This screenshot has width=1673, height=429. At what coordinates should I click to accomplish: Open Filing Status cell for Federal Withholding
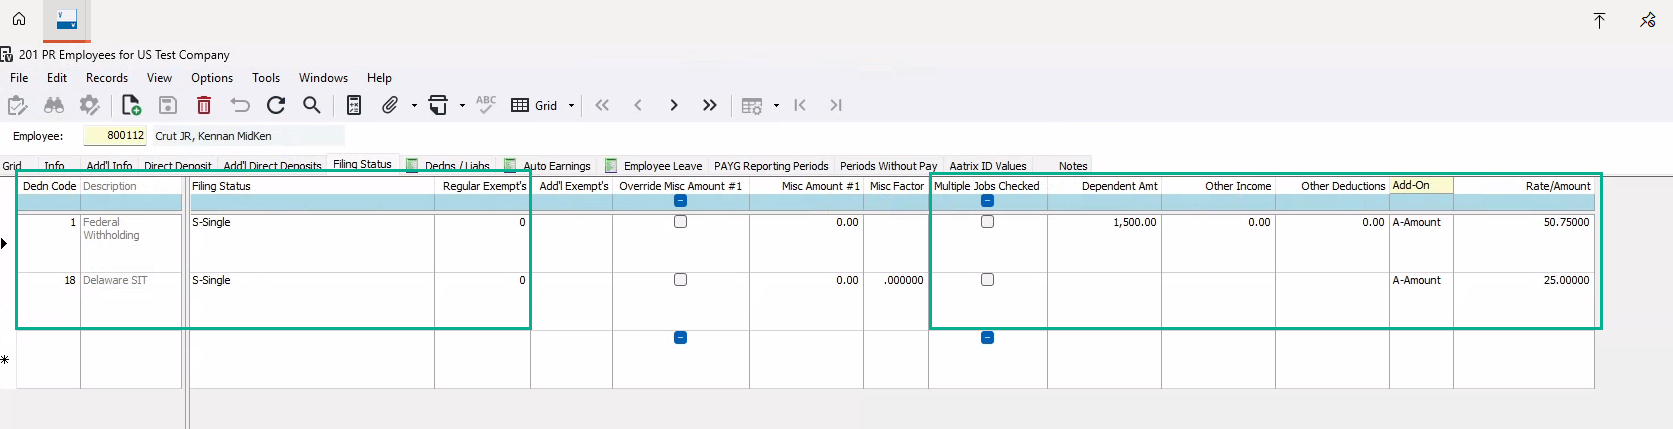coord(312,243)
